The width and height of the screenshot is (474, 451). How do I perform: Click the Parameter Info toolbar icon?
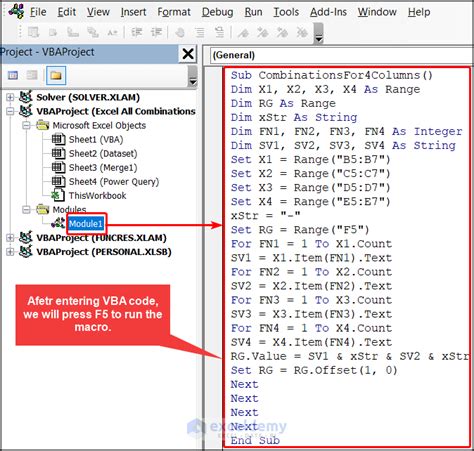93,32
